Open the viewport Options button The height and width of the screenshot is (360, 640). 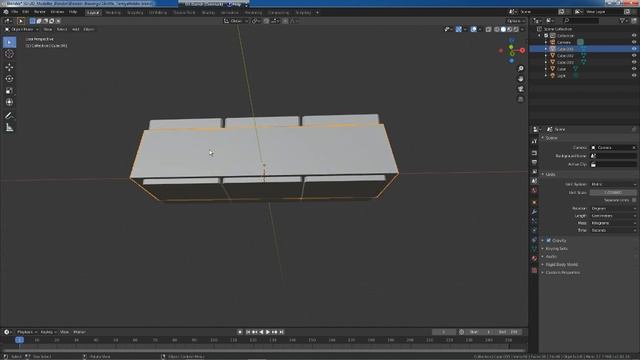click(516, 21)
